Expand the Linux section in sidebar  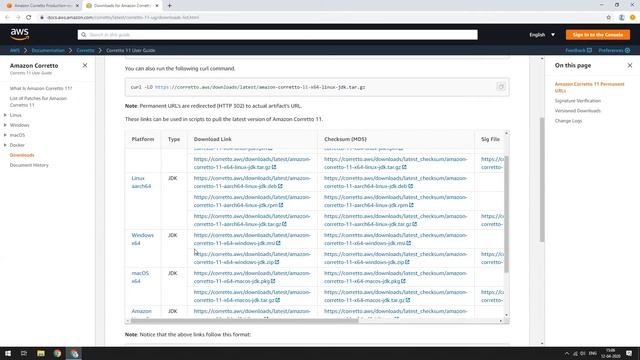coord(5,115)
